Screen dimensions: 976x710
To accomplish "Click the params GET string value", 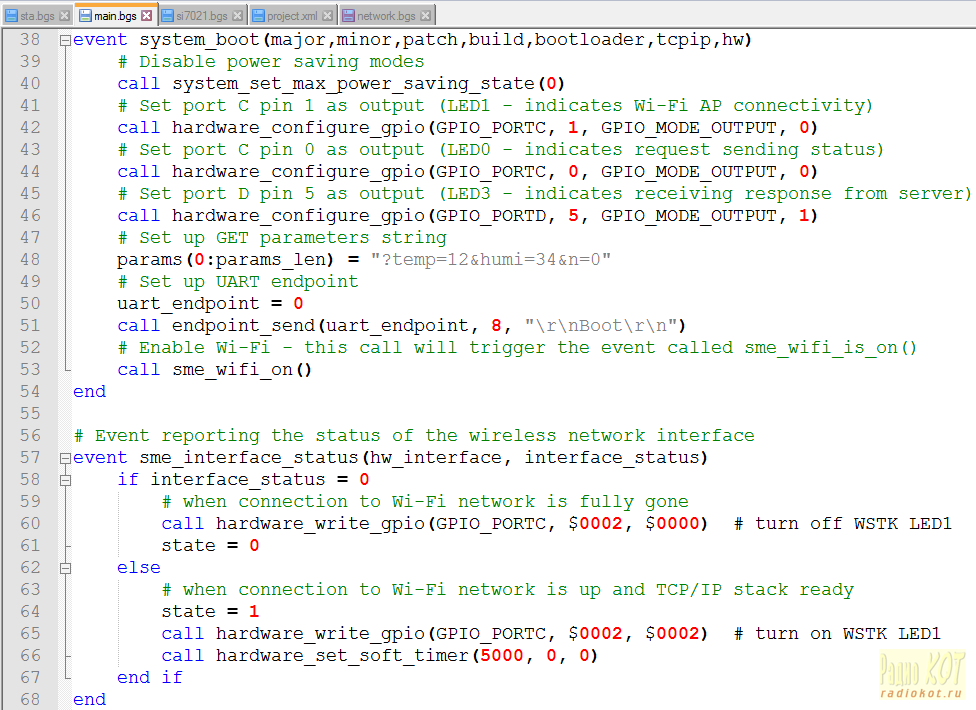I will click(x=490, y=260).
